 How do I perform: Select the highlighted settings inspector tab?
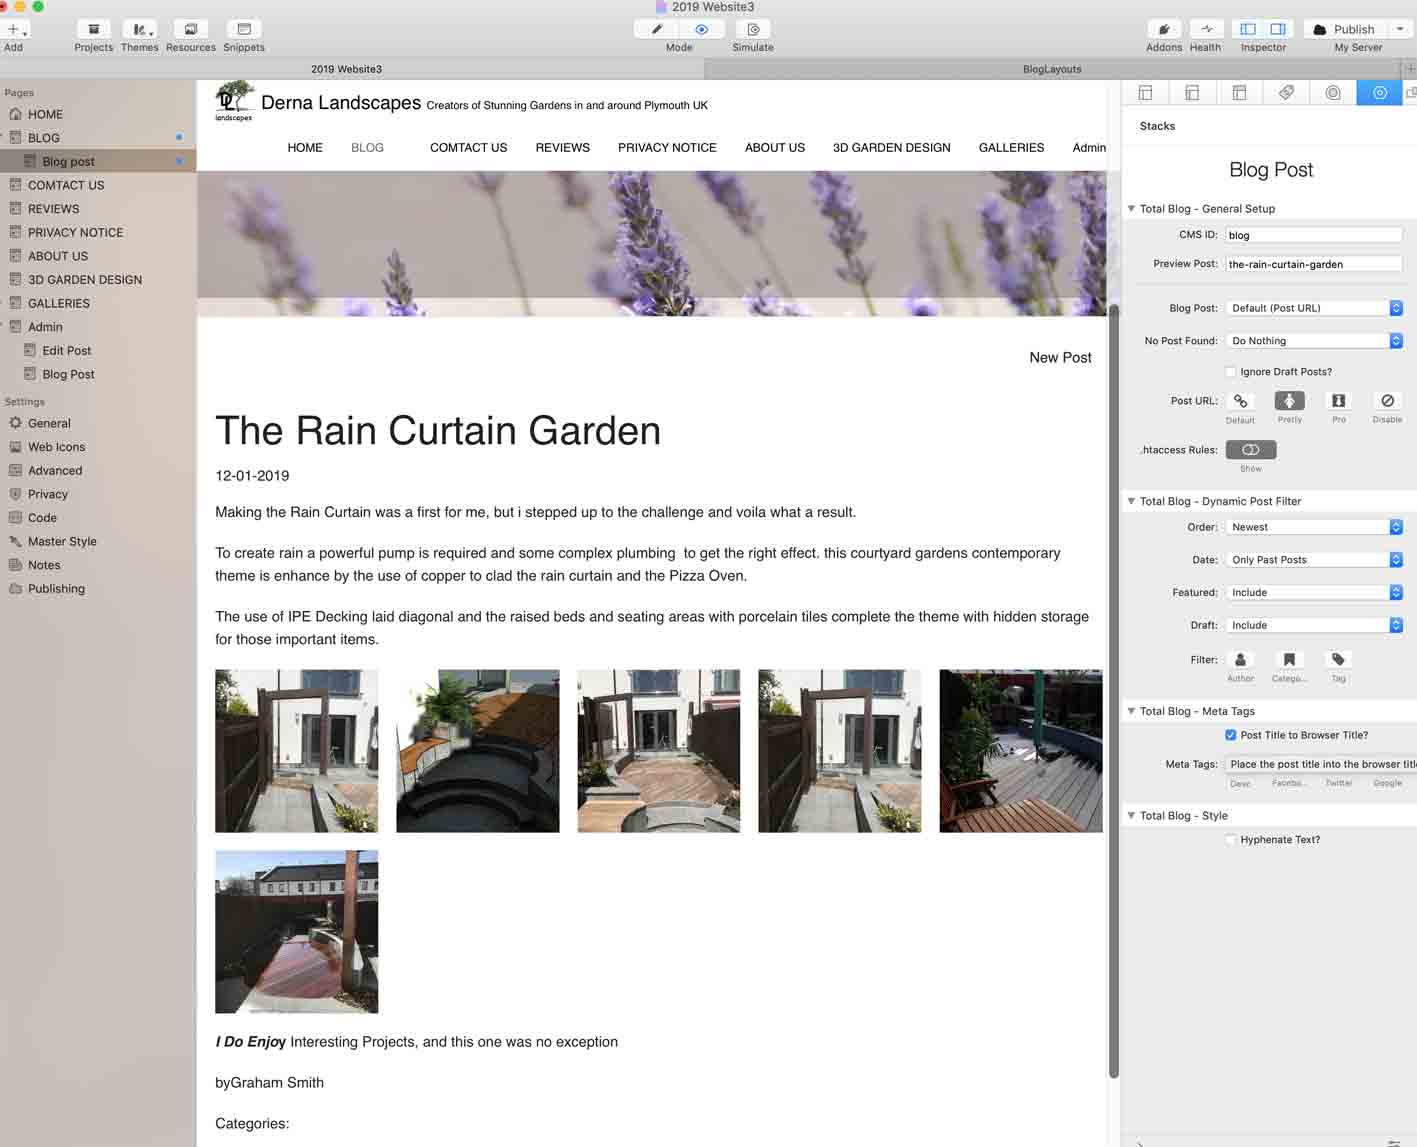(1380, 92)
